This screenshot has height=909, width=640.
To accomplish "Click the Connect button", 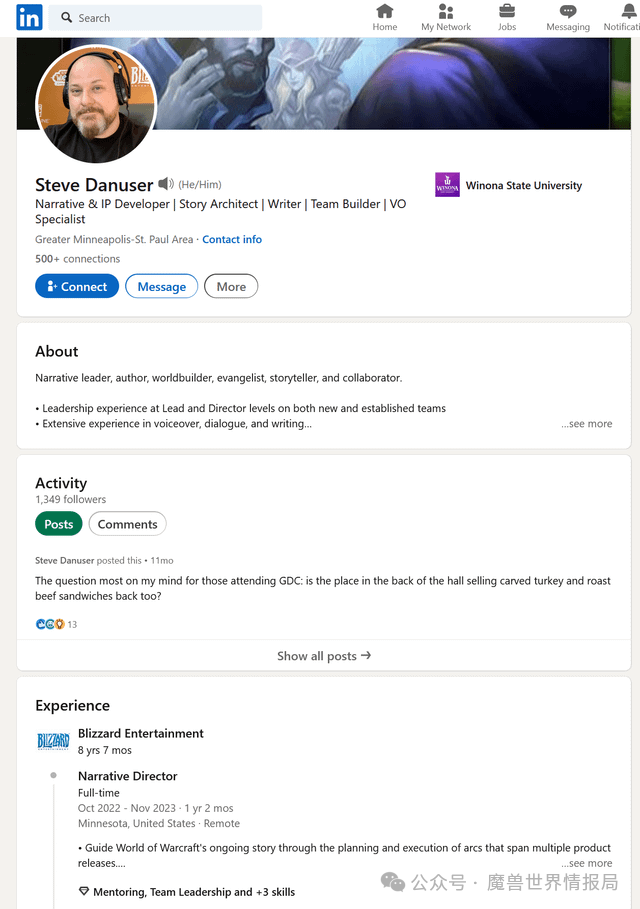I will point(77,286).
